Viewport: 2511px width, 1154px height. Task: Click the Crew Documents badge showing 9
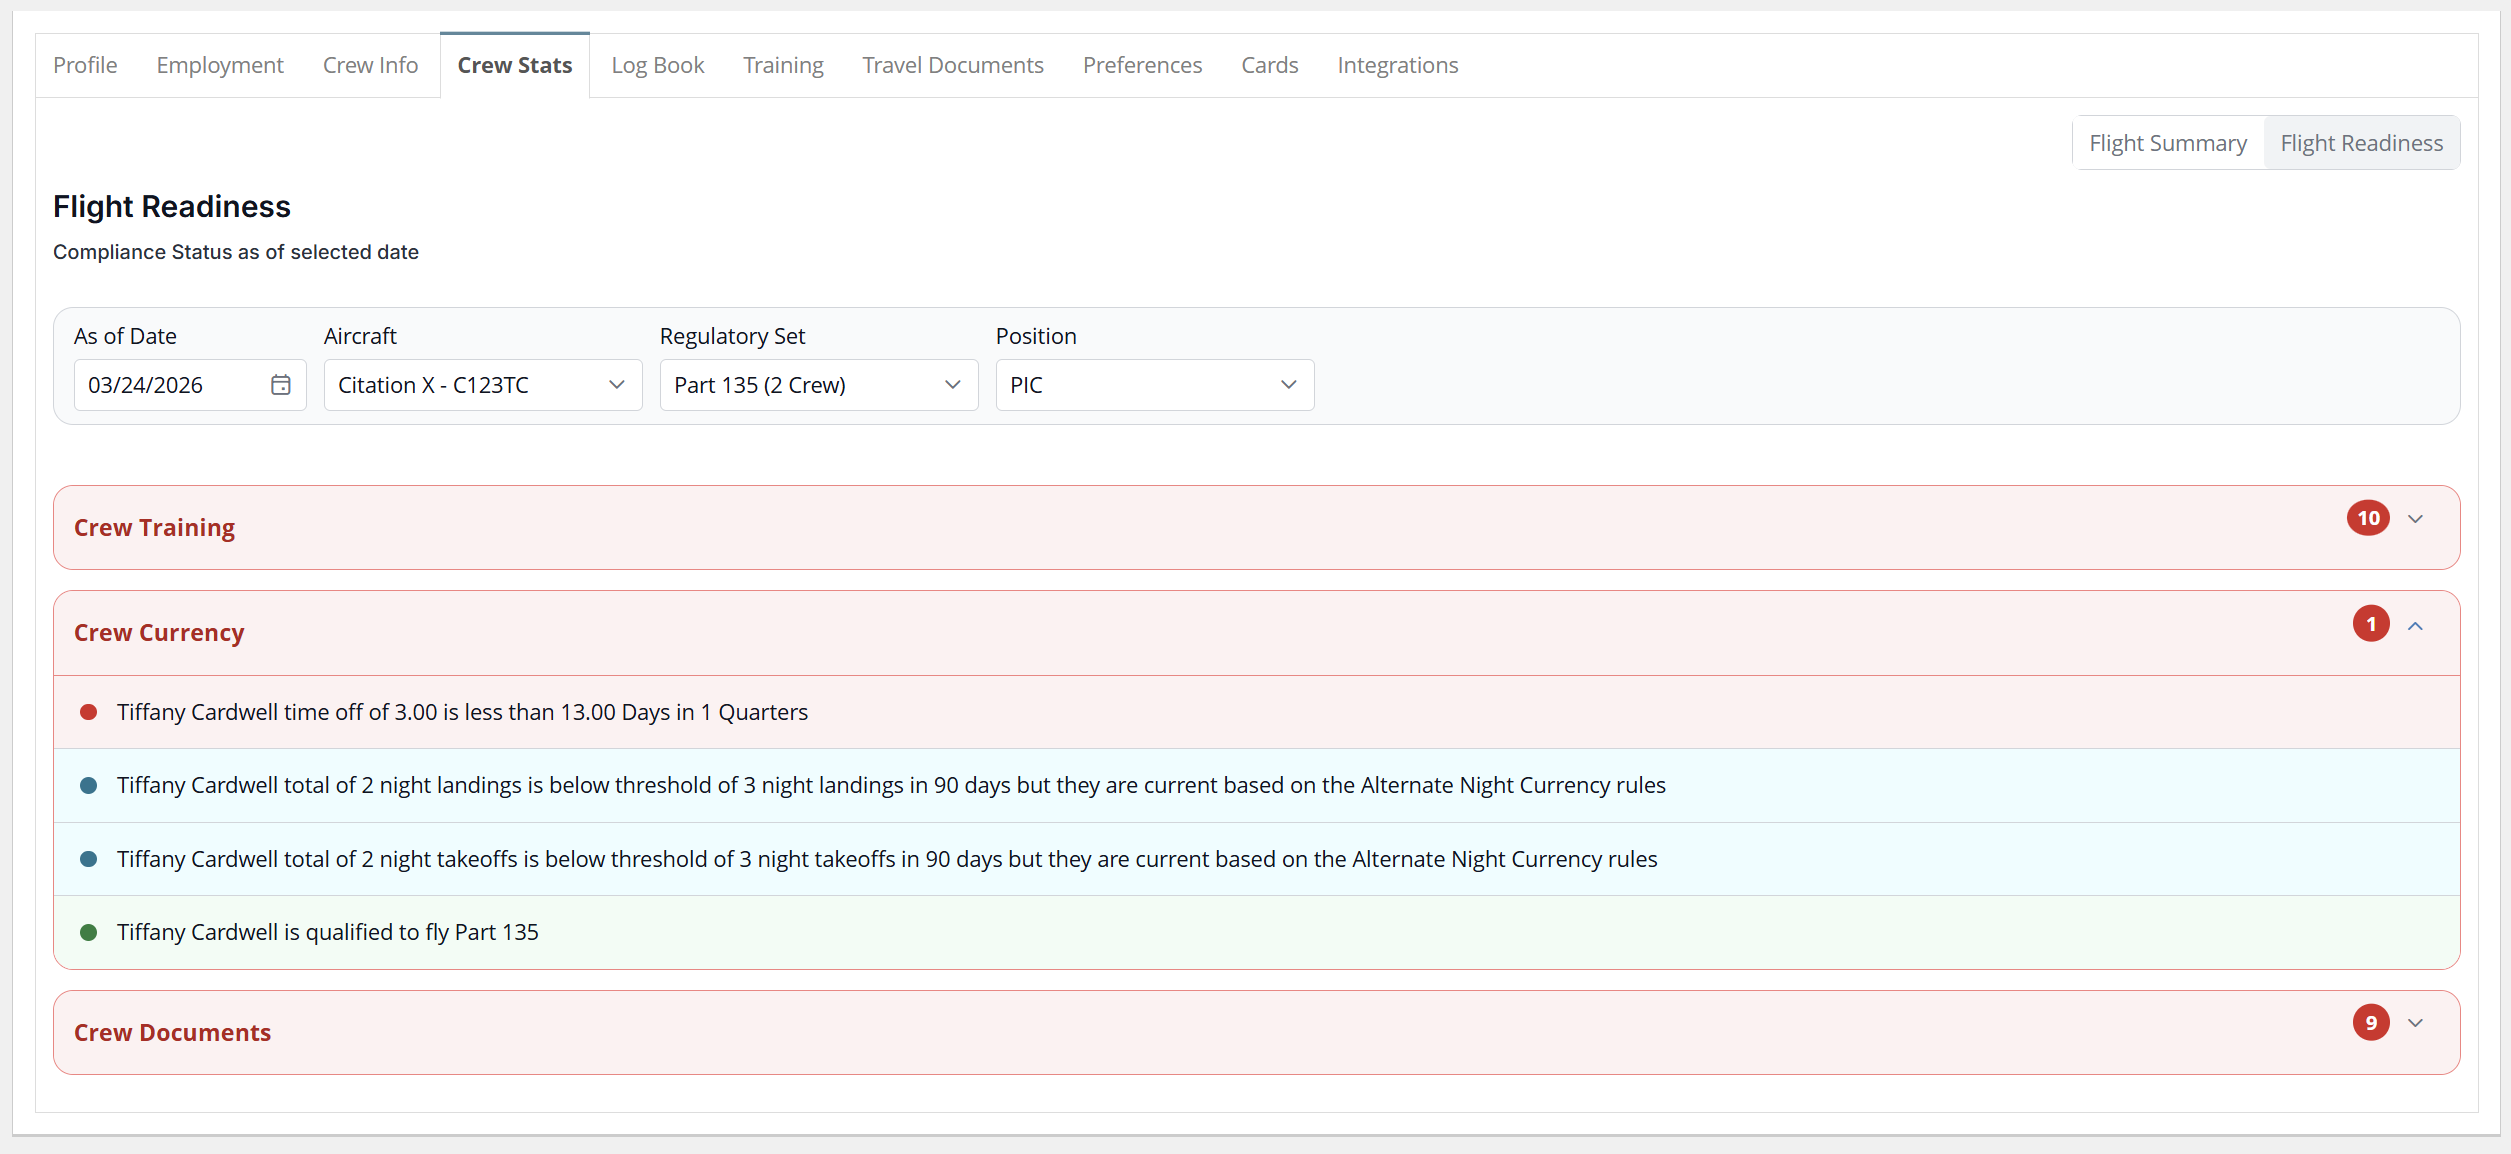pyautogui.click(x=2370, y=1022)
